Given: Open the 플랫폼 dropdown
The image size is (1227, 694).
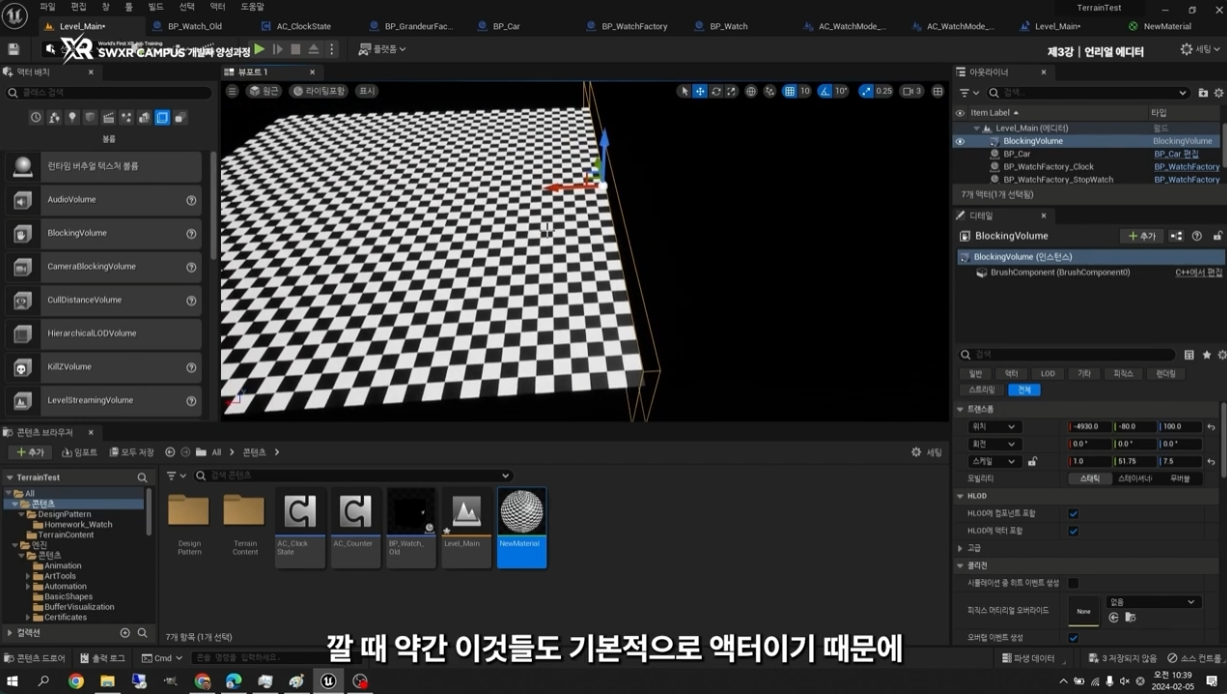Looking at the screenshot, I should (382, 49).
